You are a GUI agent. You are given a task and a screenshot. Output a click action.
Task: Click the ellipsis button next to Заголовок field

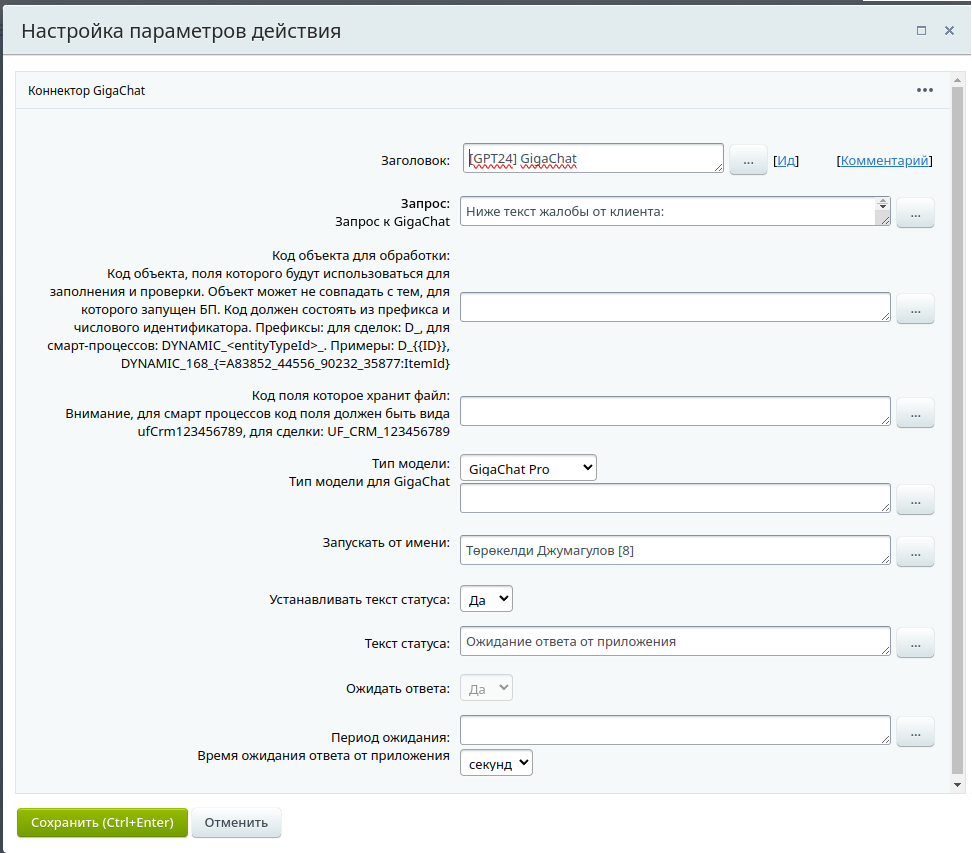pyautogui.click(x=748, y=160)
